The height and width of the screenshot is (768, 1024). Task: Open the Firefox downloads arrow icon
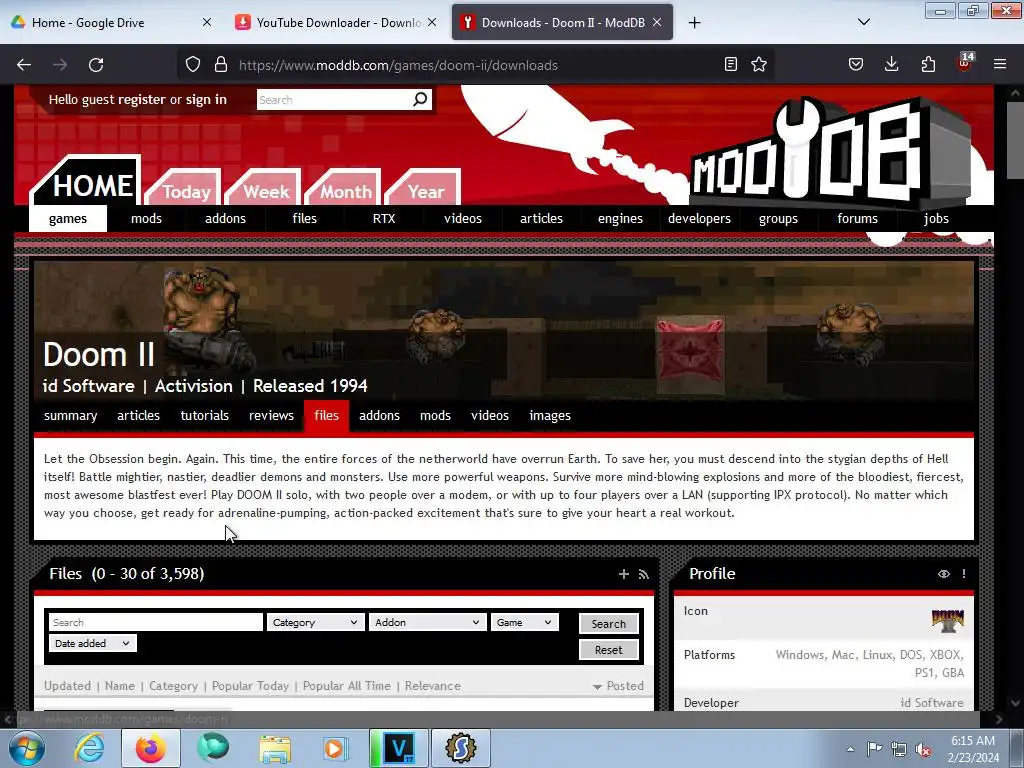[891, 64]
